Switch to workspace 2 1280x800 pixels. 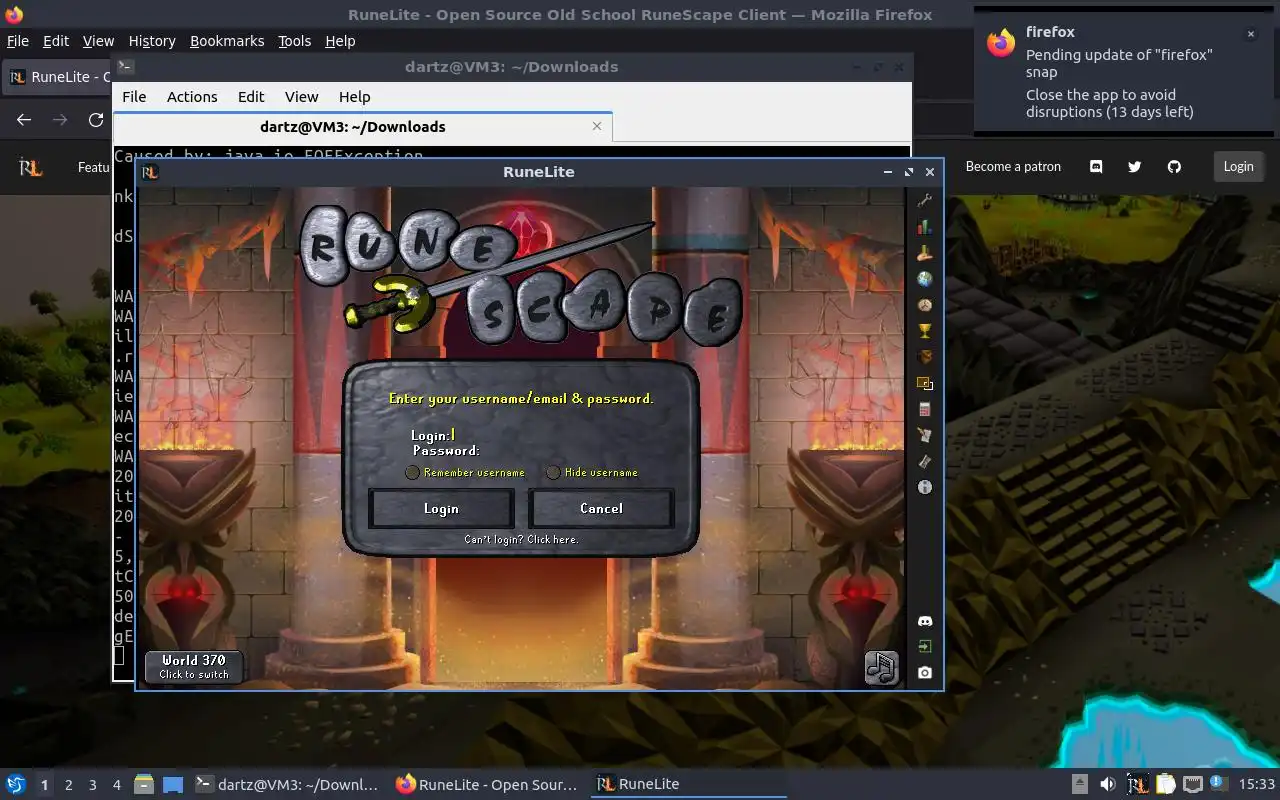(x=69, y=785)
